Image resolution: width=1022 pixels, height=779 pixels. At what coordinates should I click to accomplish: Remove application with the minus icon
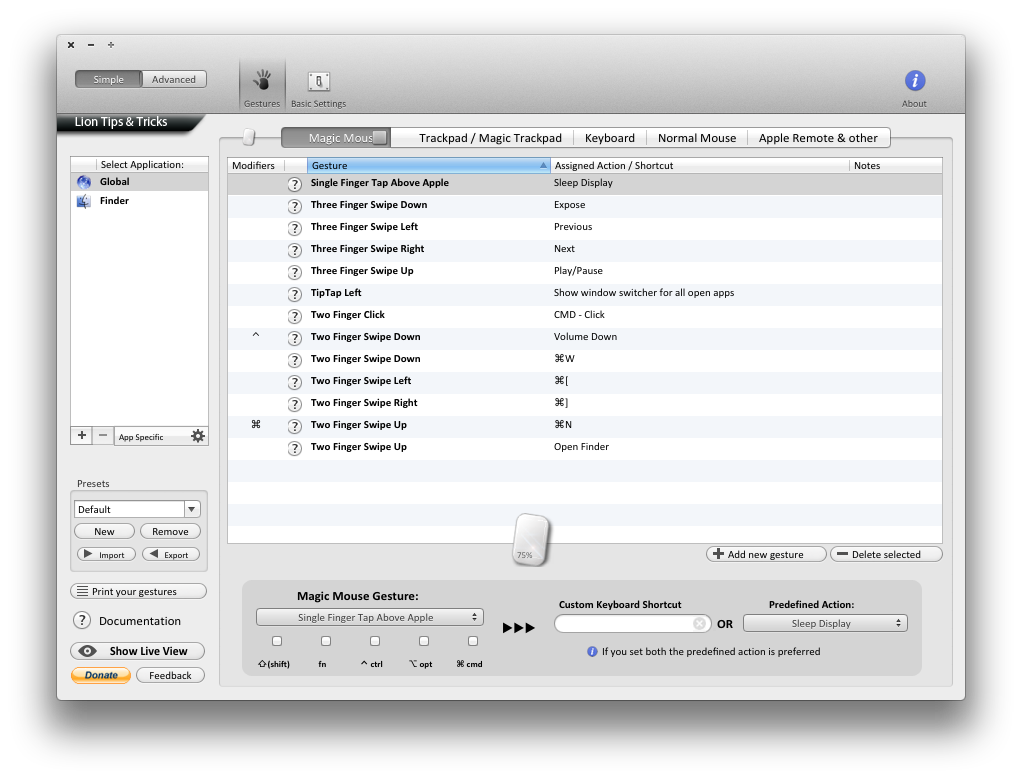[x=102, y=435]
